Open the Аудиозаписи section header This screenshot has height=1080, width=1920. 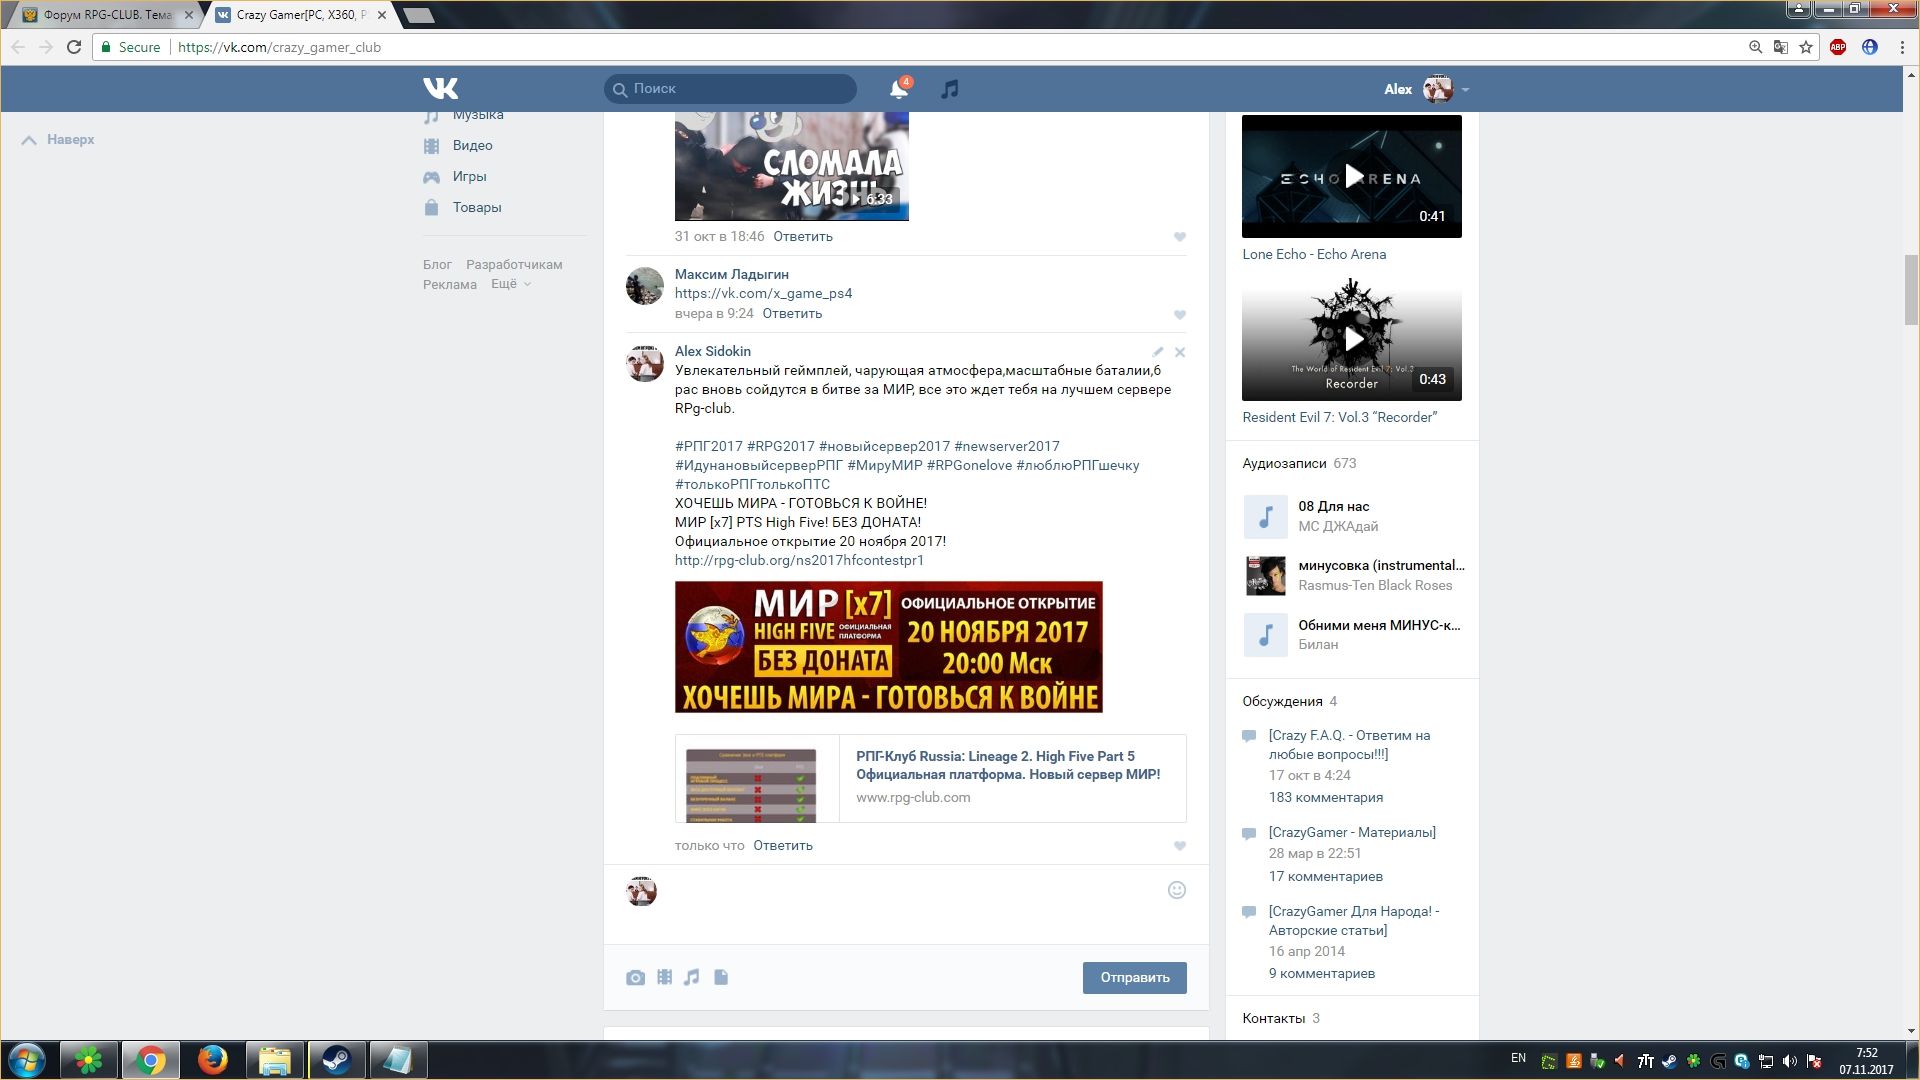tap(1298, 464)
